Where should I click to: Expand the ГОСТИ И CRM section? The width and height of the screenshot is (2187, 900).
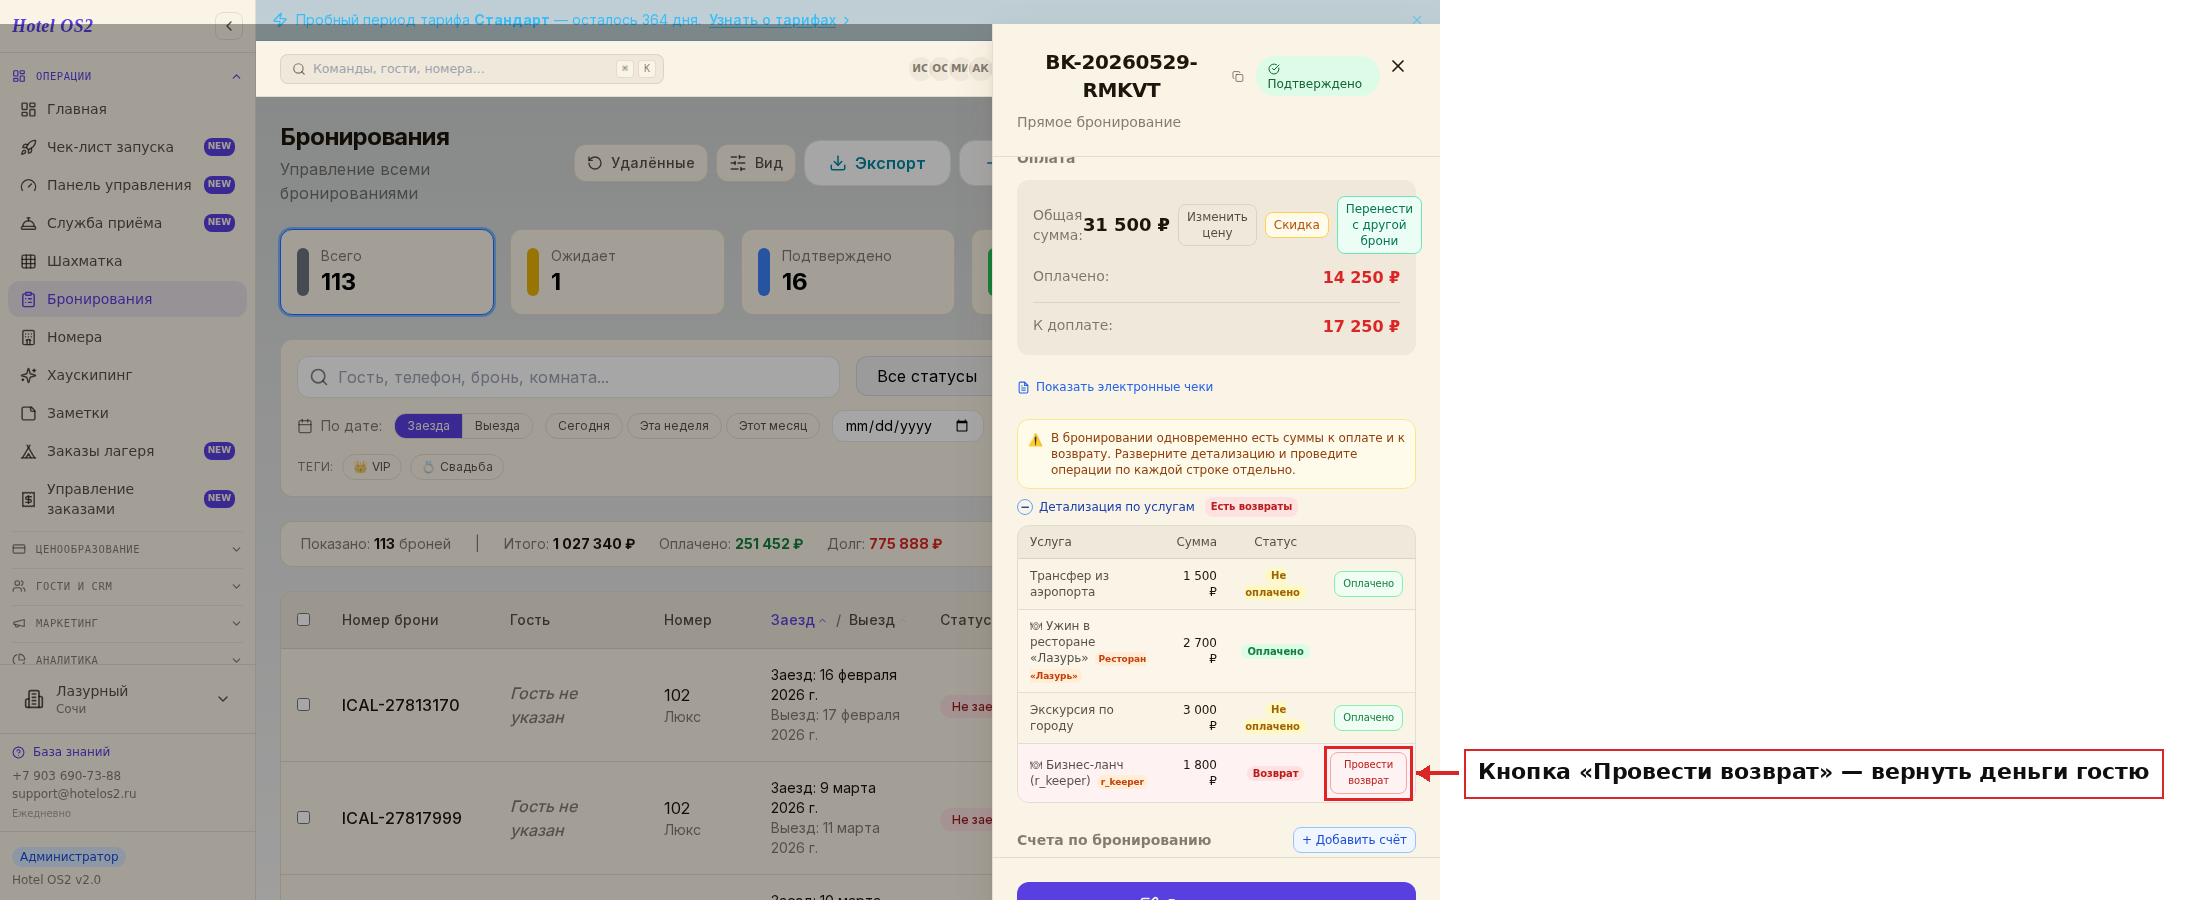point(127,586)
